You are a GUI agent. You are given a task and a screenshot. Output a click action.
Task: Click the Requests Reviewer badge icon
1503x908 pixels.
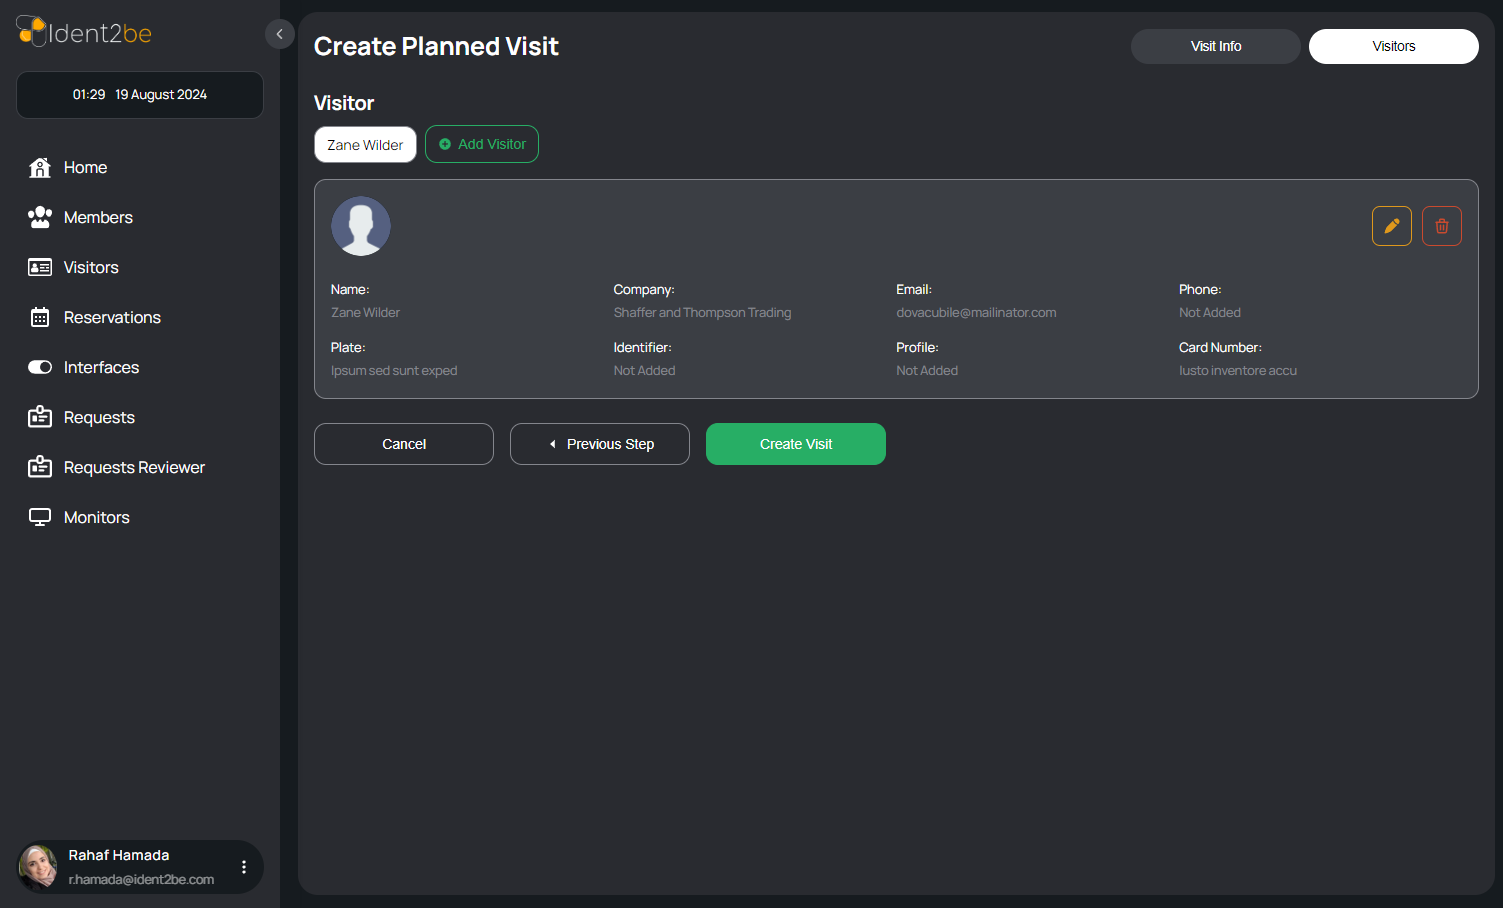(40, 467)
